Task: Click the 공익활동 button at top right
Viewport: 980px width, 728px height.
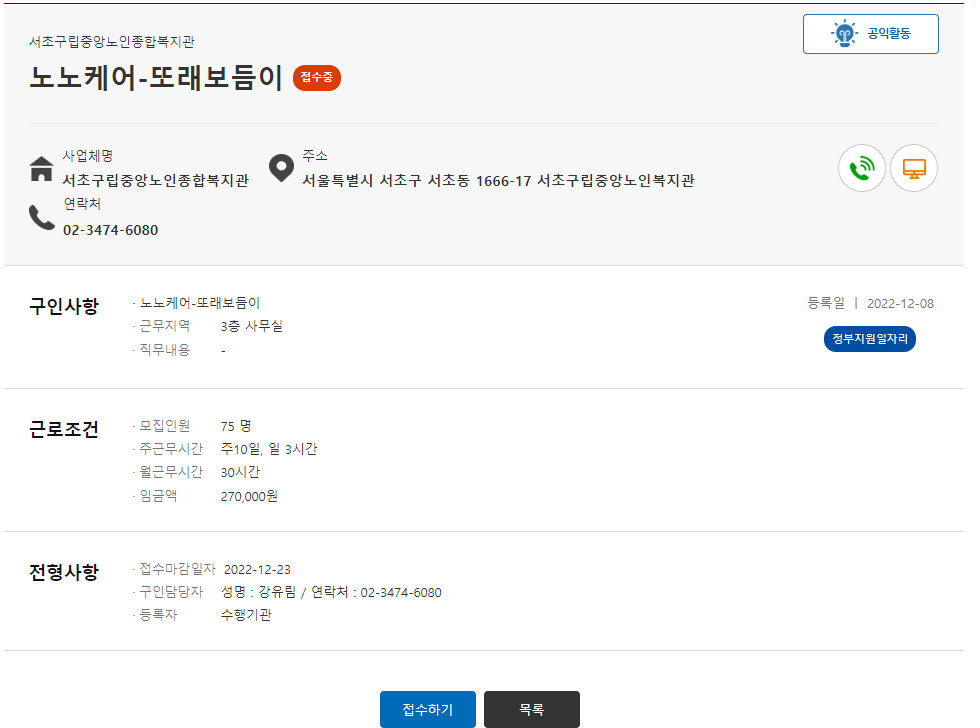Action: coord(870,33)
